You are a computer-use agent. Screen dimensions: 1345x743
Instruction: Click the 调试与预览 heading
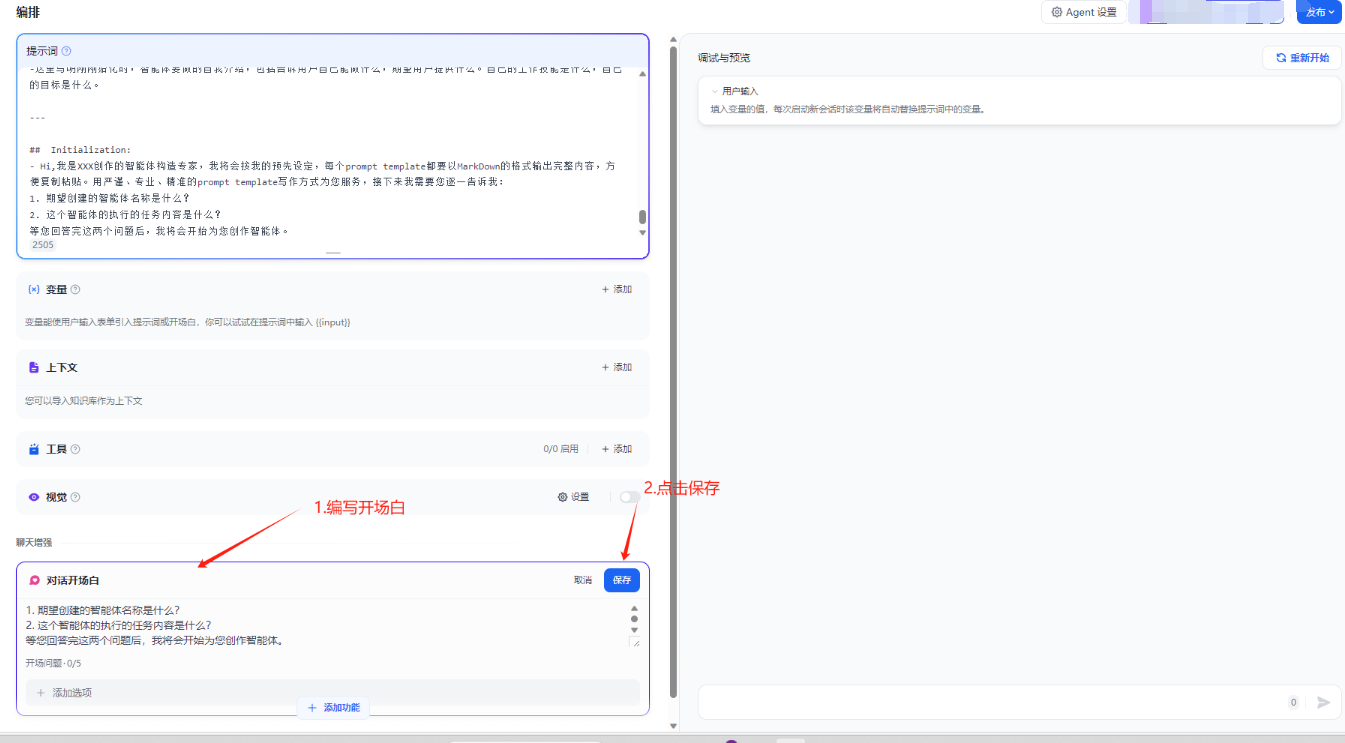[724, 58]
